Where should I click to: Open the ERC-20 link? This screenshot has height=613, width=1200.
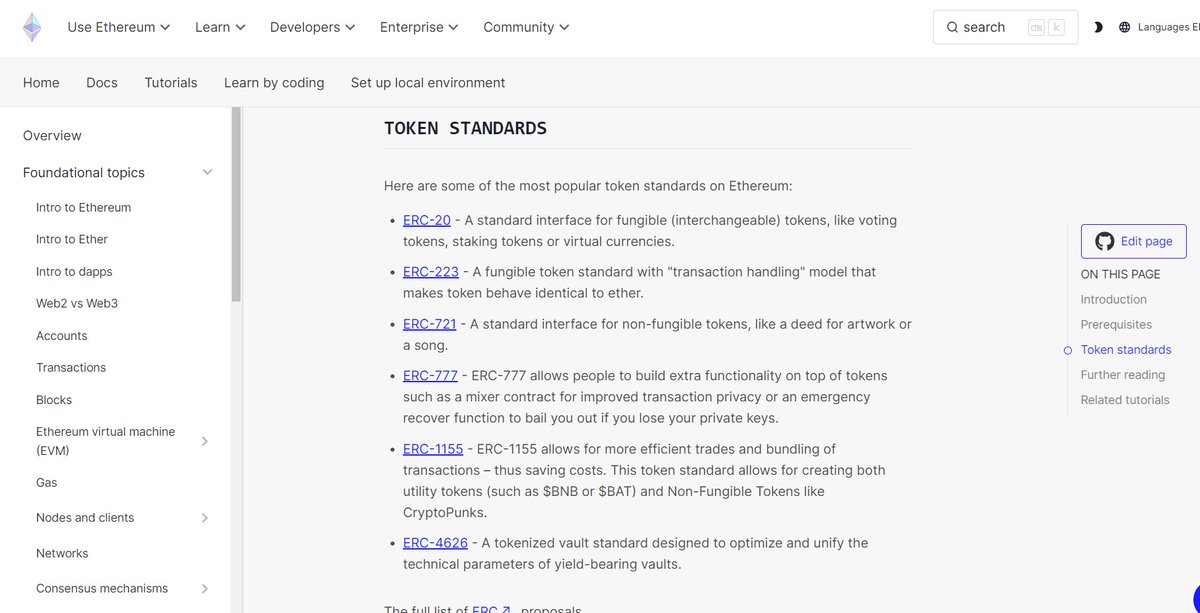click(427, 220)
